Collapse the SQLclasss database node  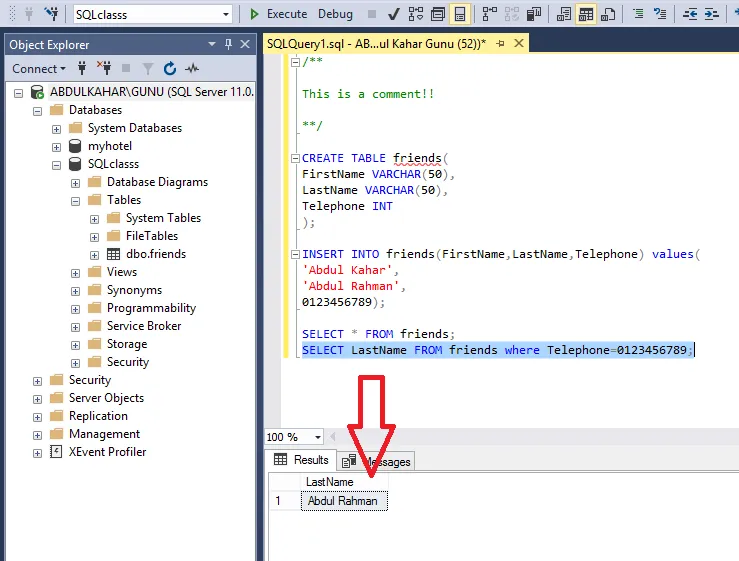coord(57,165)
